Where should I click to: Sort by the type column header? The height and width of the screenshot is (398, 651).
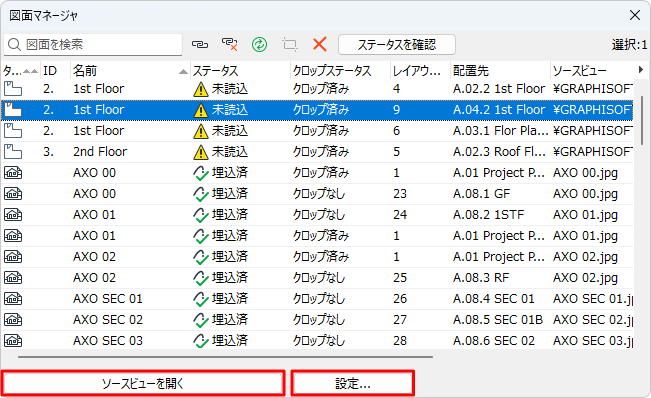tap(20, 71)
